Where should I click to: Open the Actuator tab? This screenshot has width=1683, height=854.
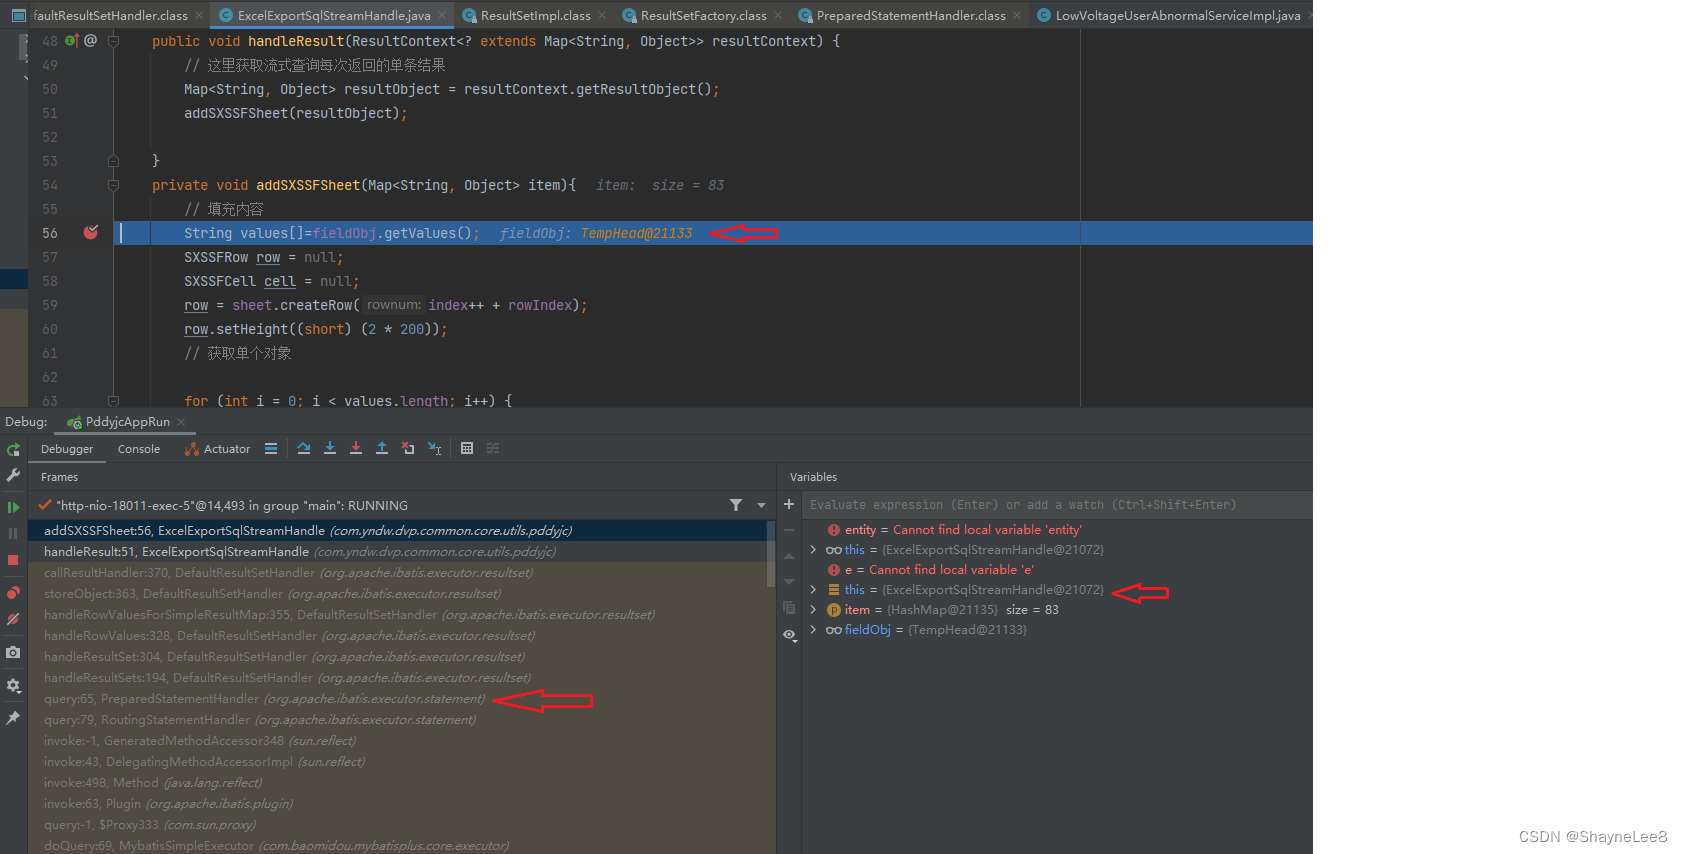[x=217, y=449]
